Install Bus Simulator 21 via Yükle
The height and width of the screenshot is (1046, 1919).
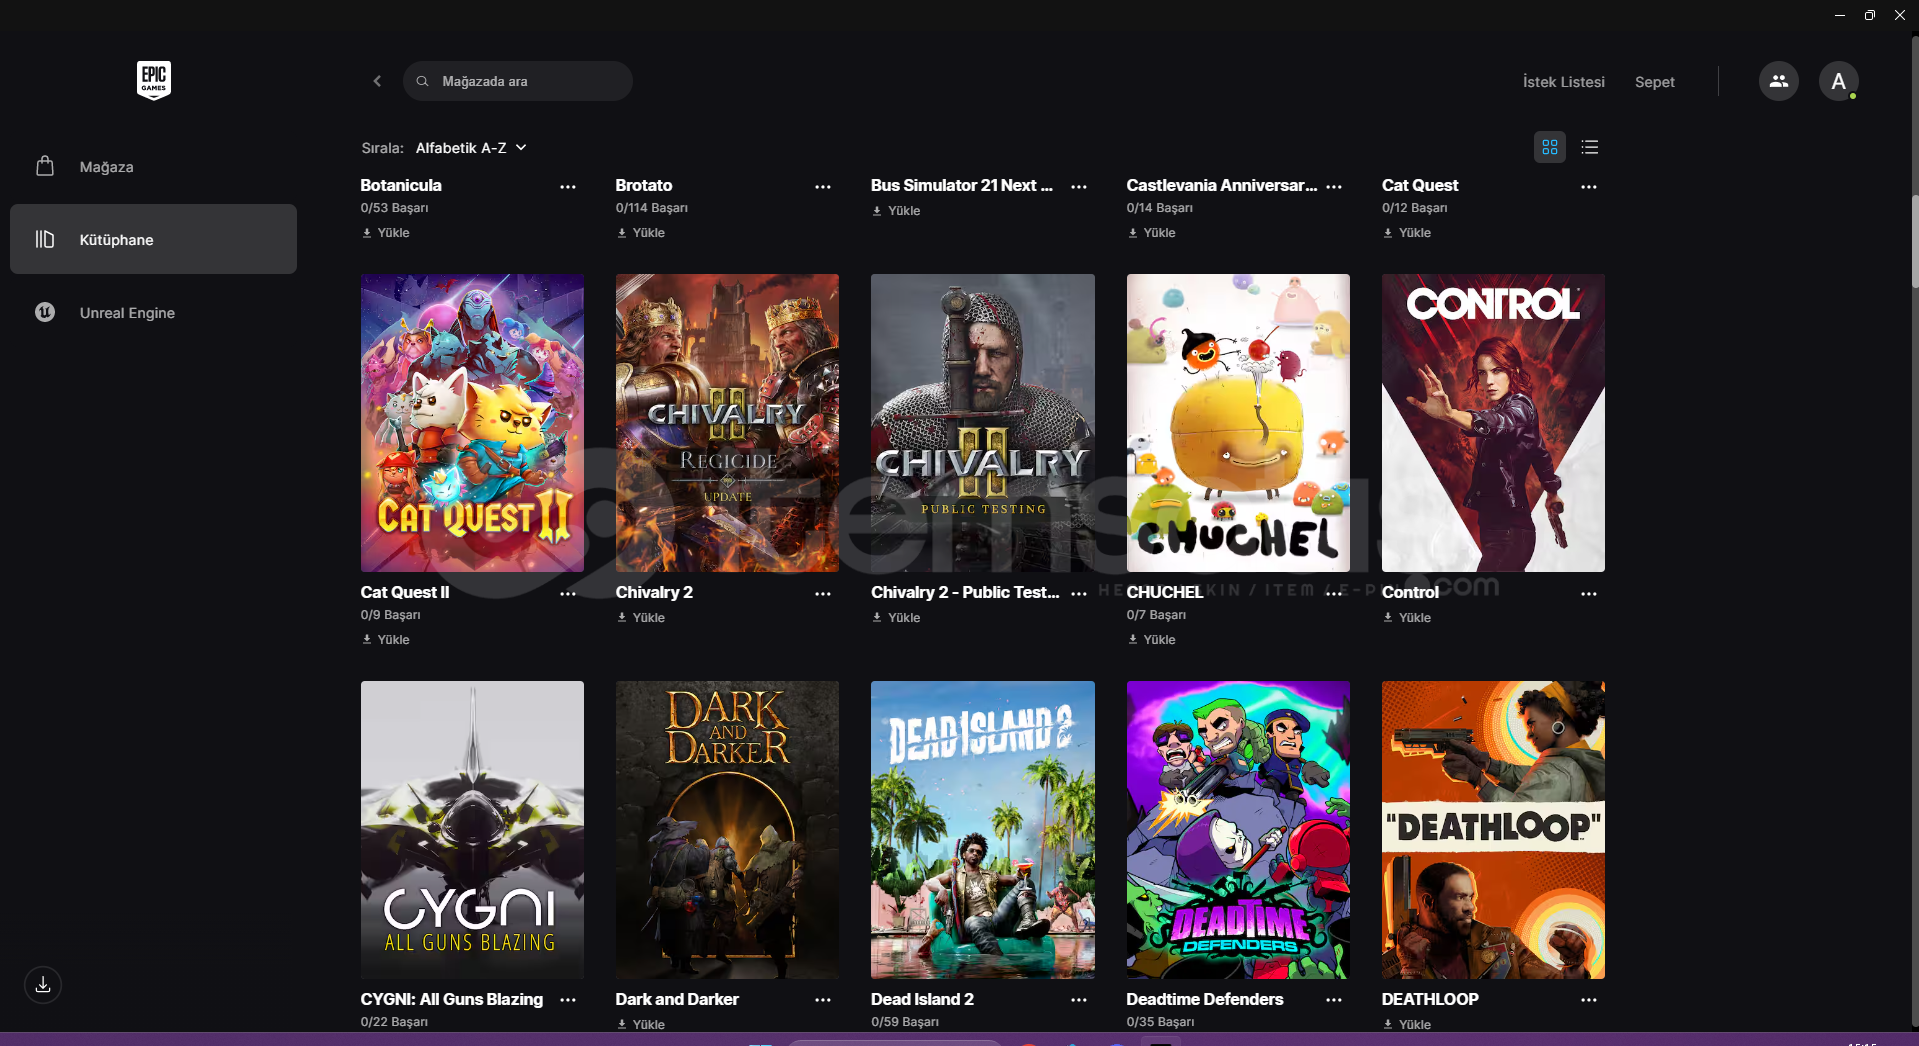tap(896, 211)
